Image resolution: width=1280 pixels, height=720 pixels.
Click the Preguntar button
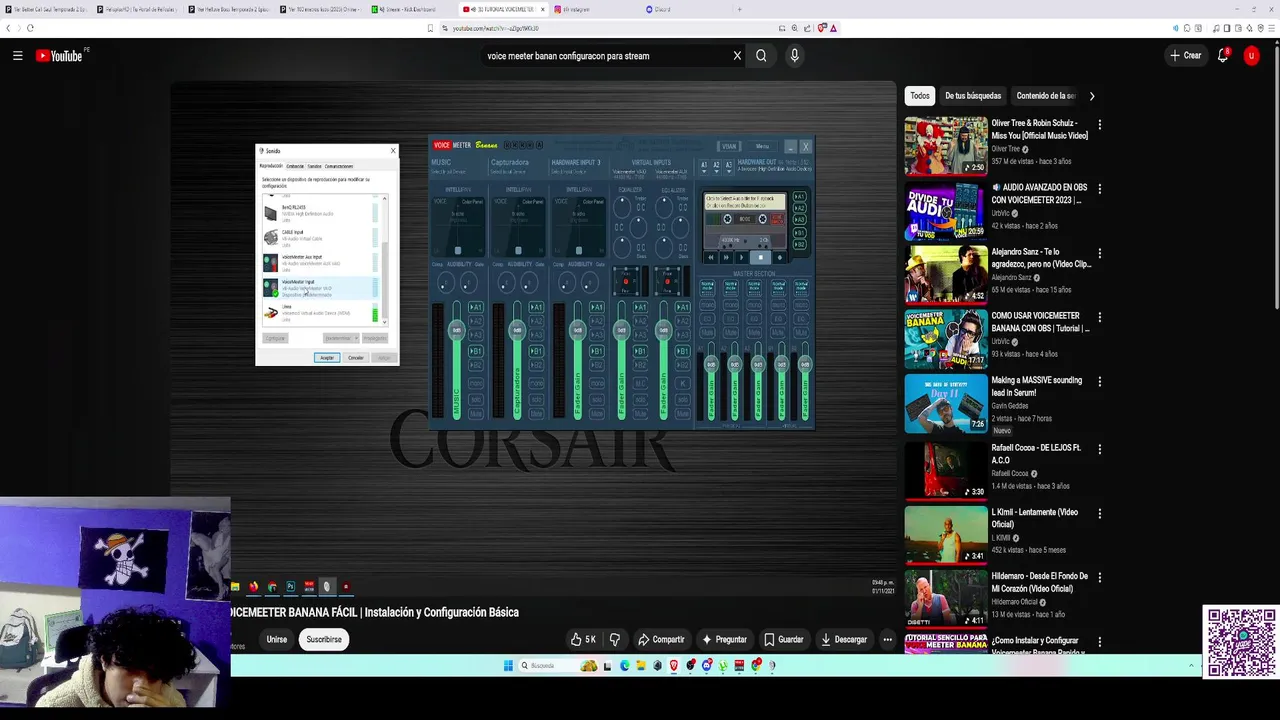pyautogui.click(x=725, y=639)
